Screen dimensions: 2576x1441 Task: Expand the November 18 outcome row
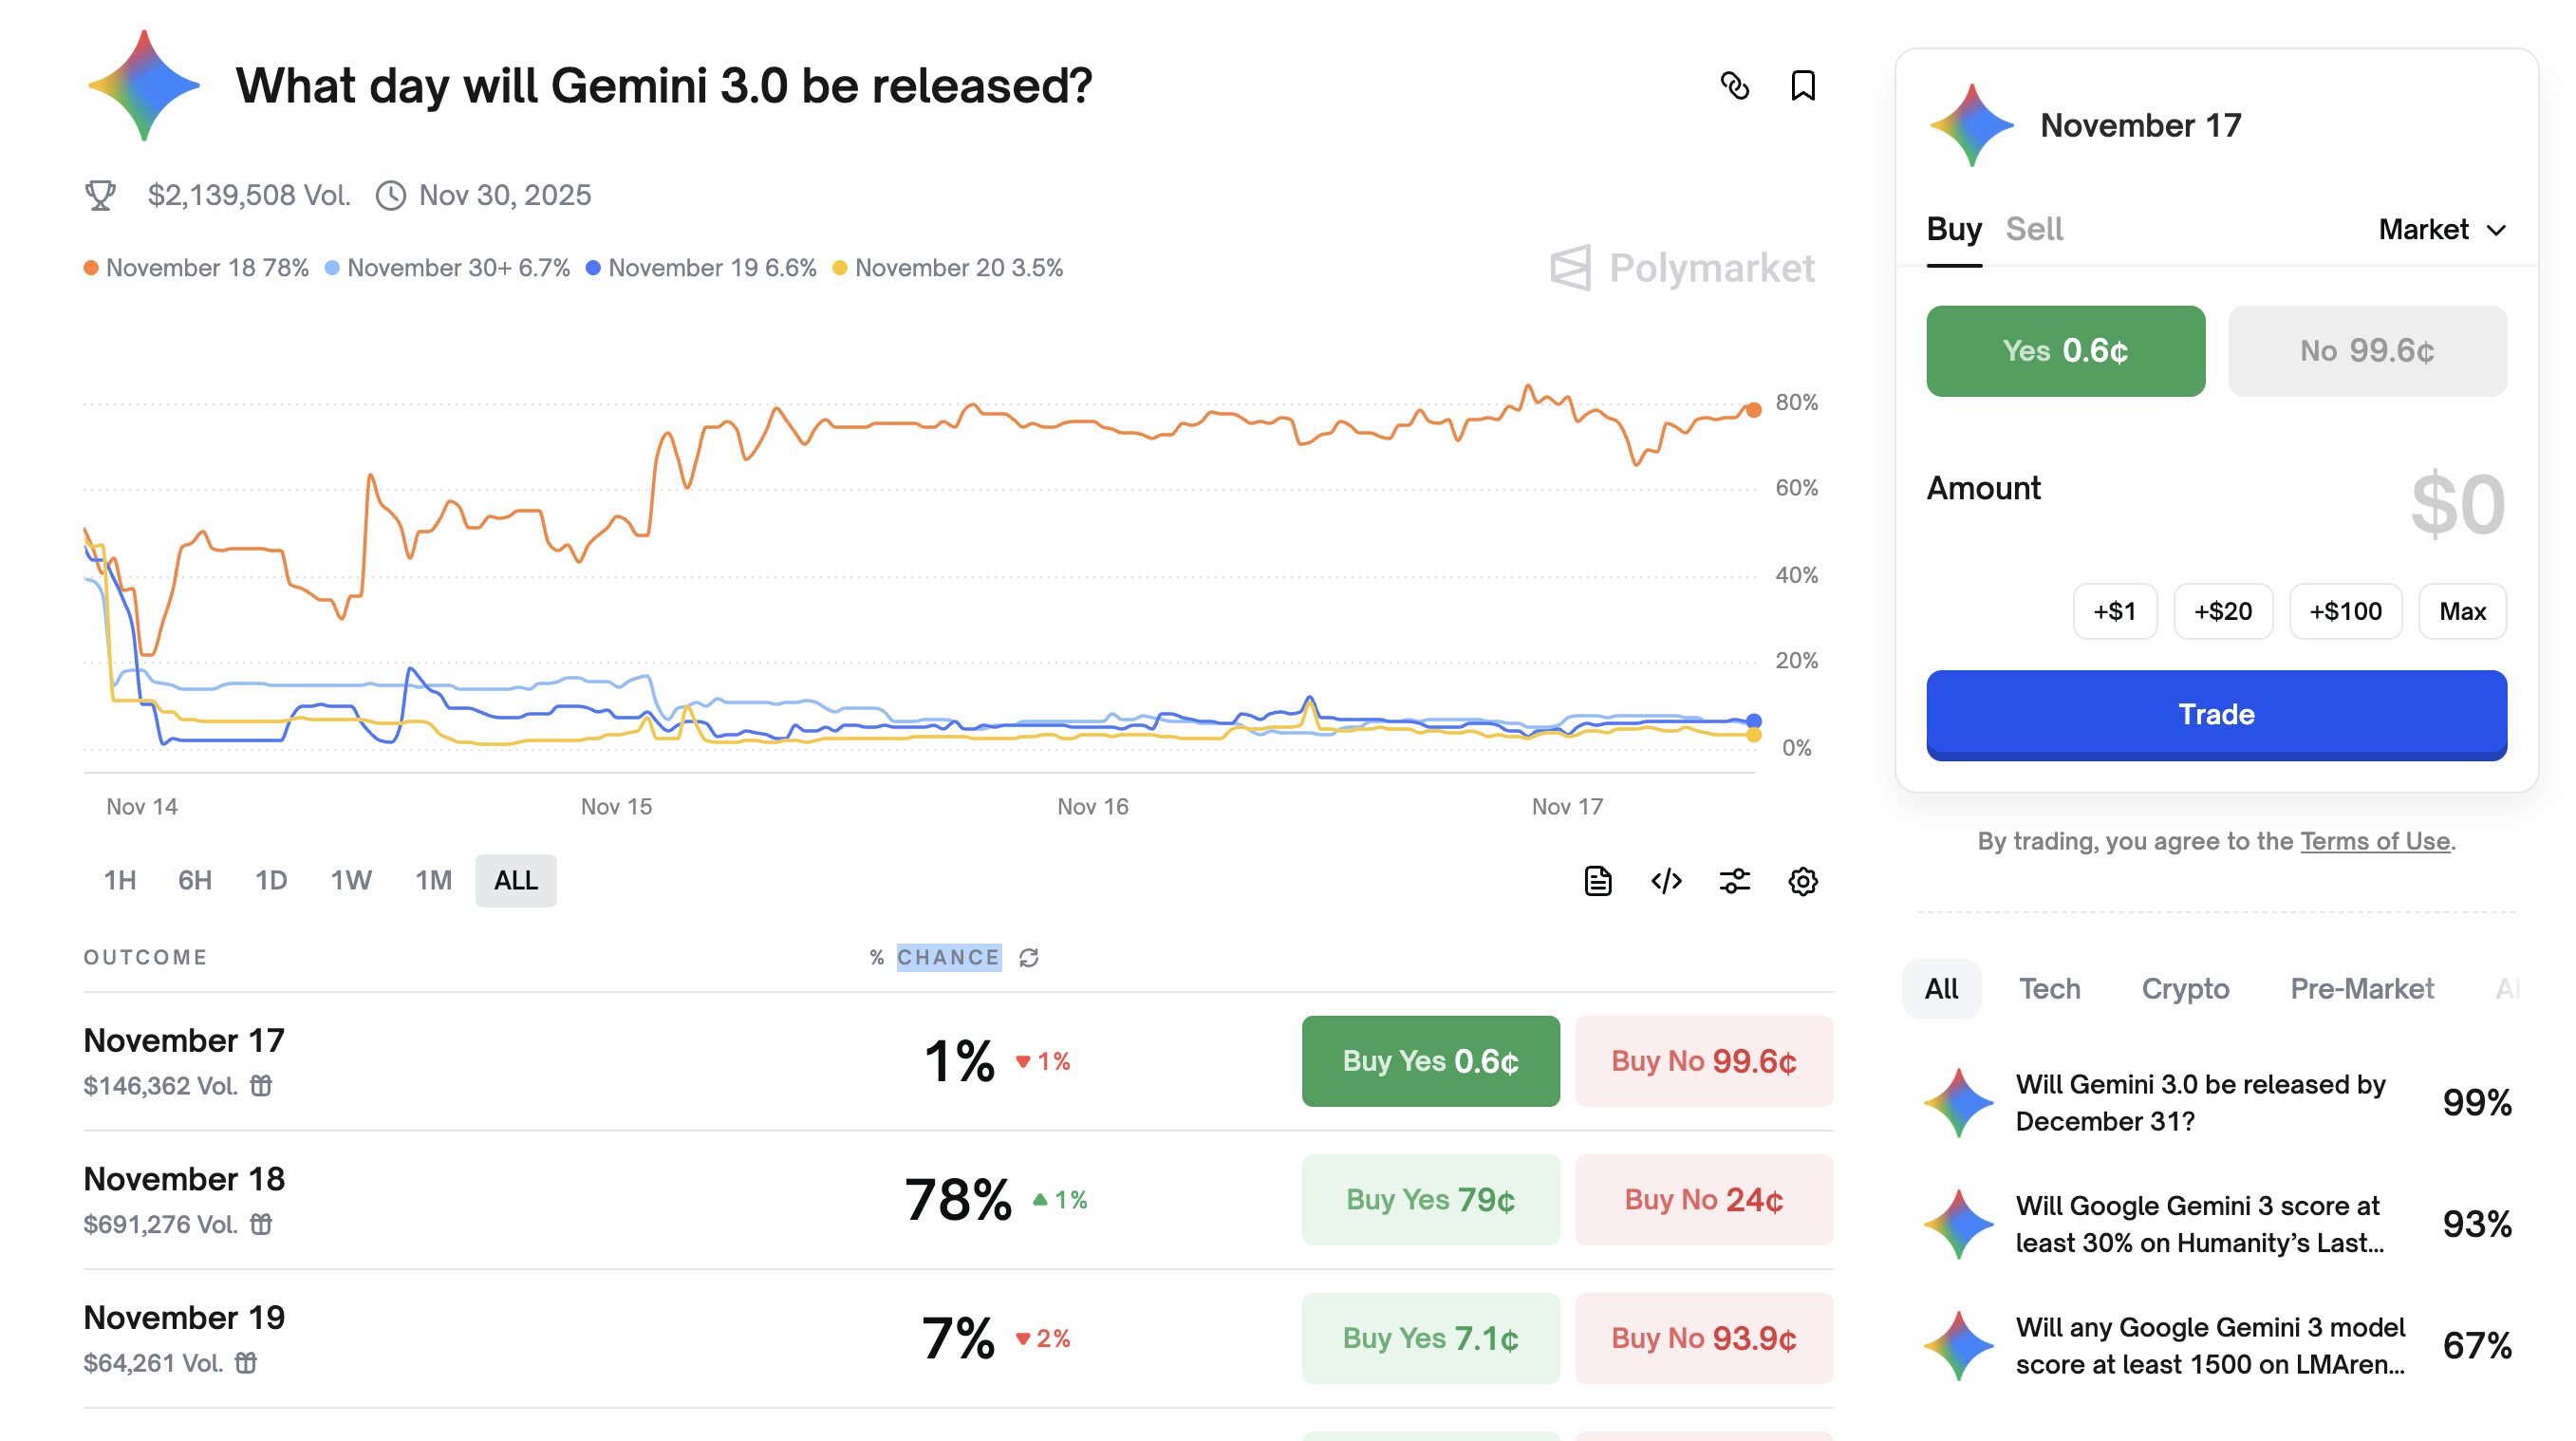tap(184, 1180)
